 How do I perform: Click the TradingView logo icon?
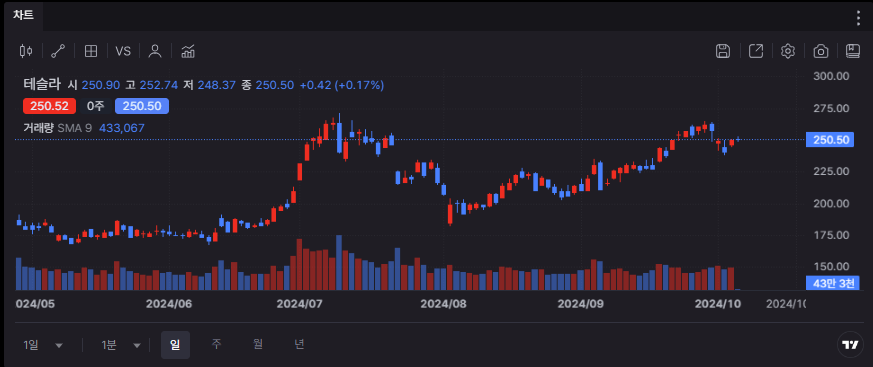850,345
